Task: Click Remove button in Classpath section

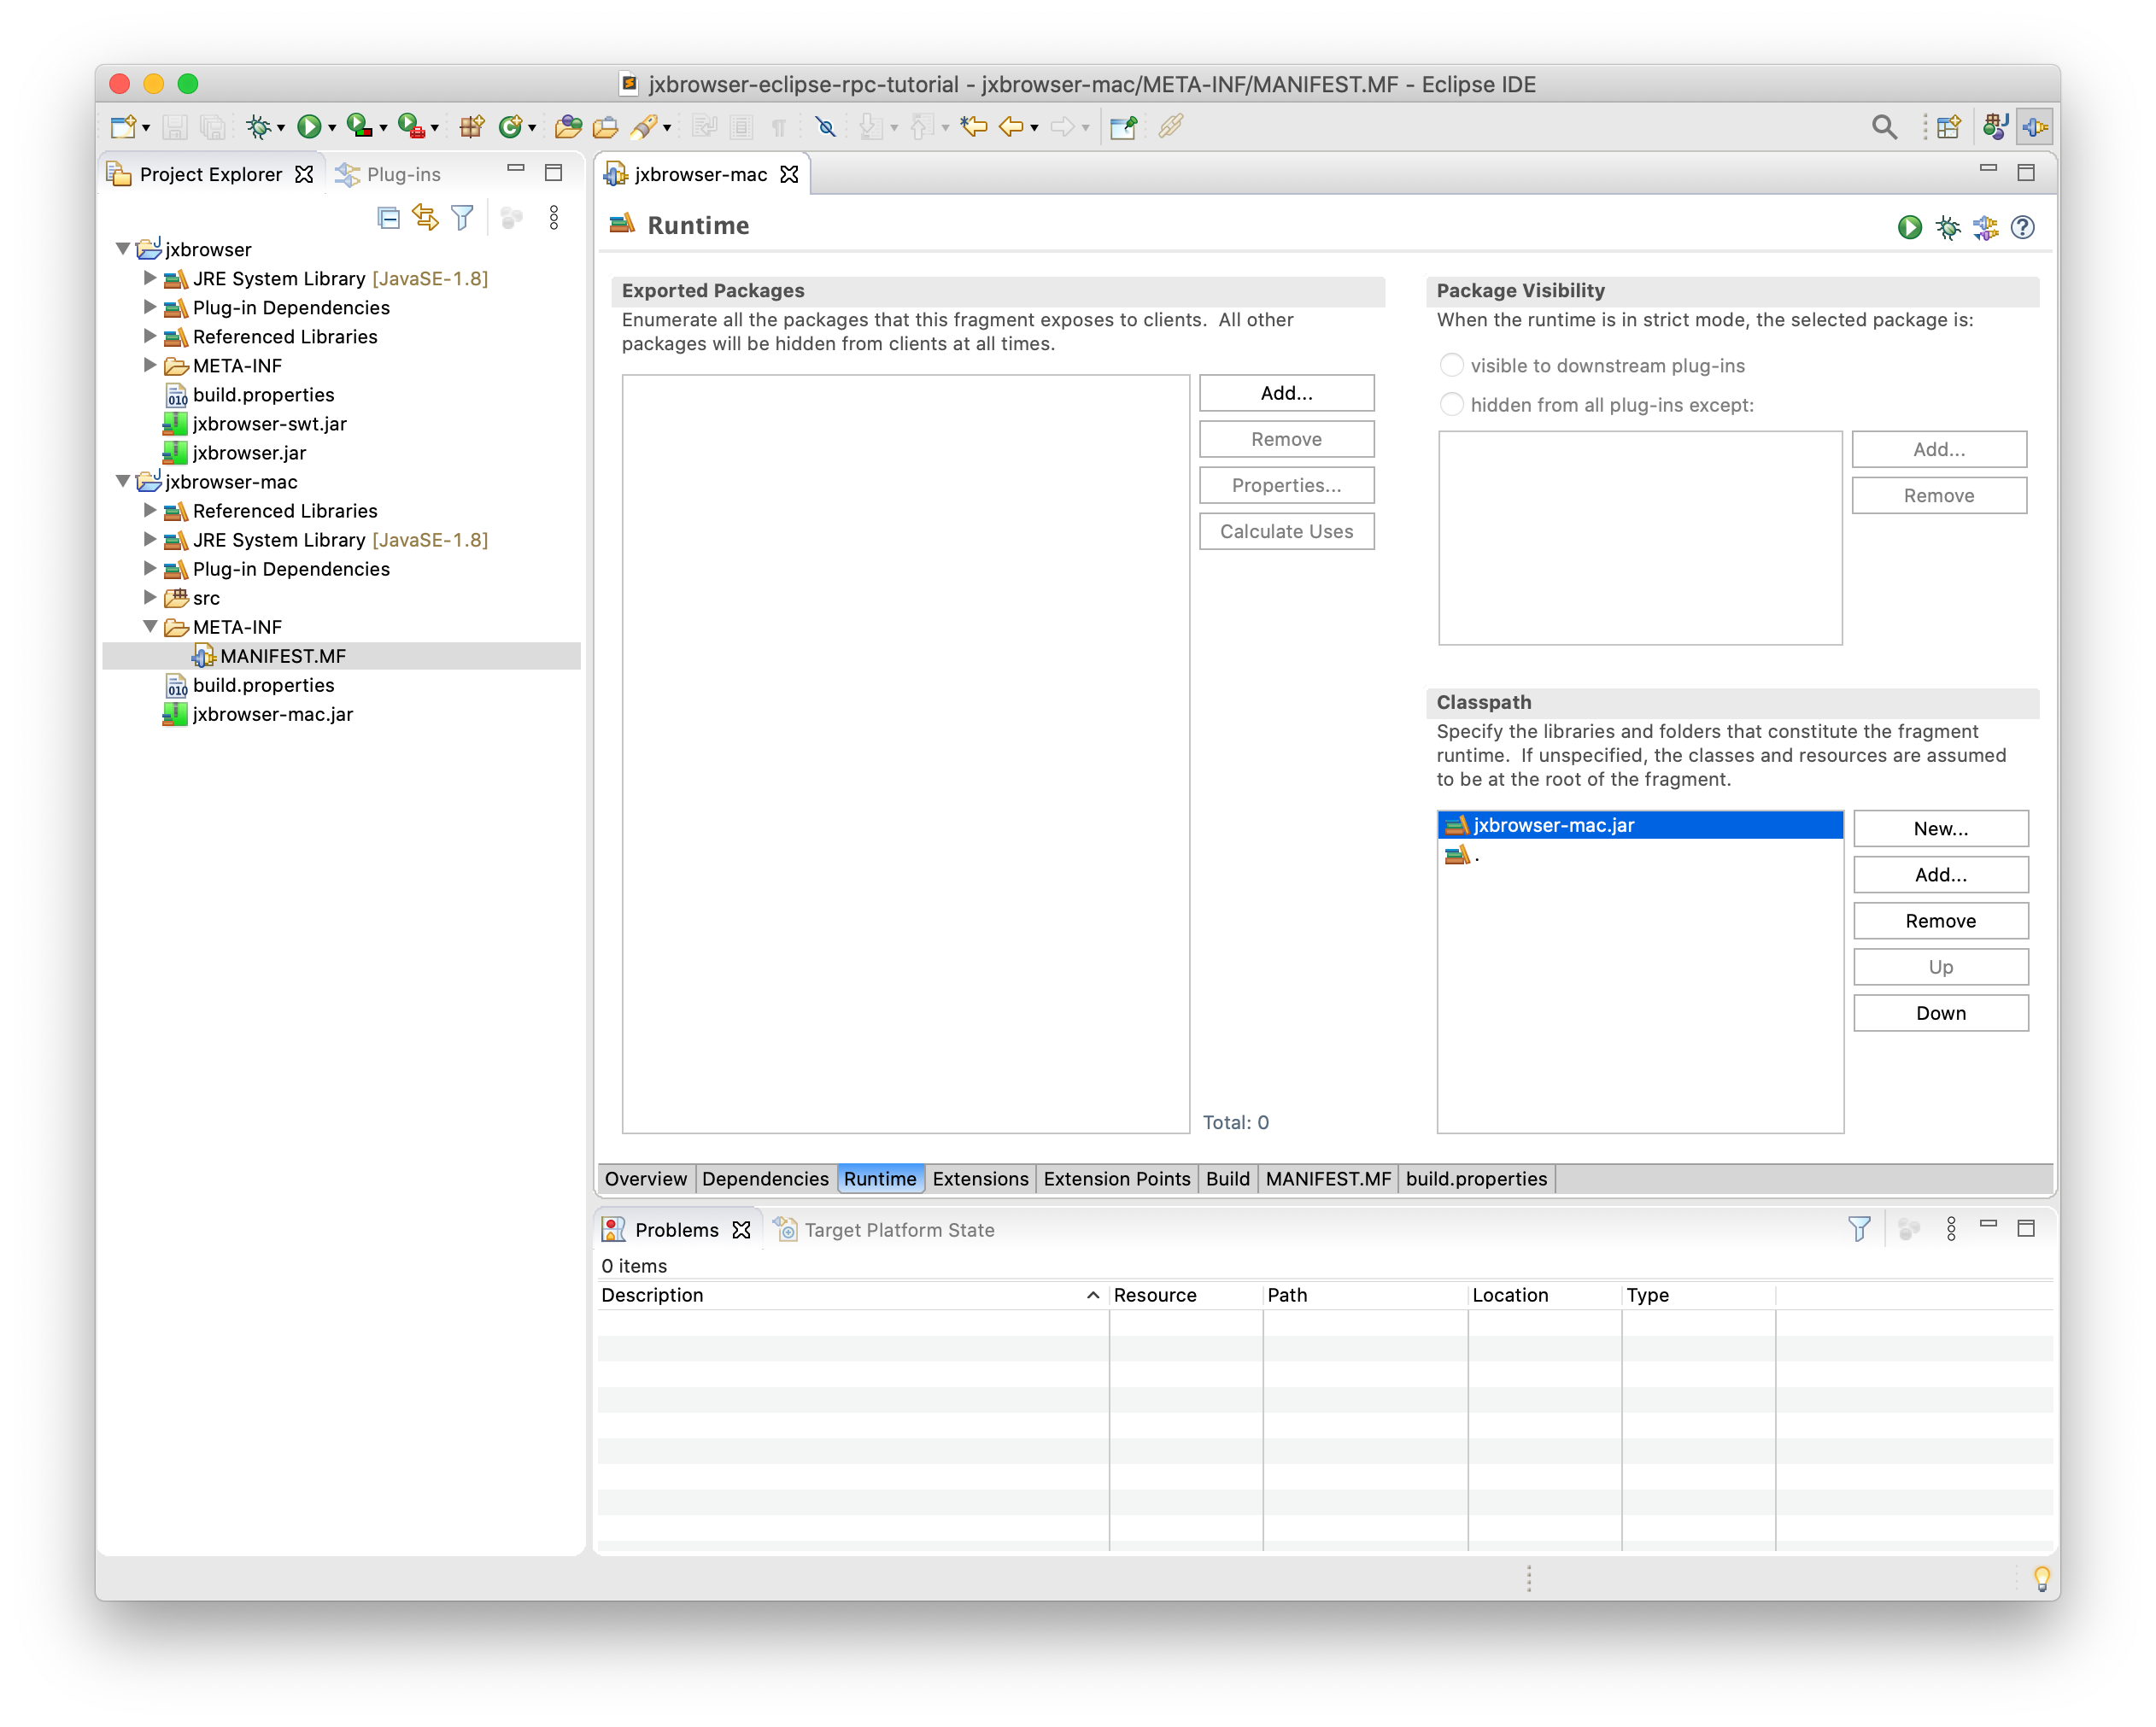Action: pyautogui.click(x=1939, y=920)
